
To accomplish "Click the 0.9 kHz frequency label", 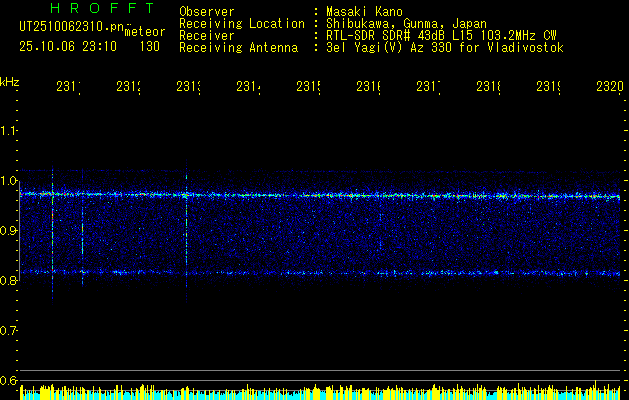I will point(8,231).
